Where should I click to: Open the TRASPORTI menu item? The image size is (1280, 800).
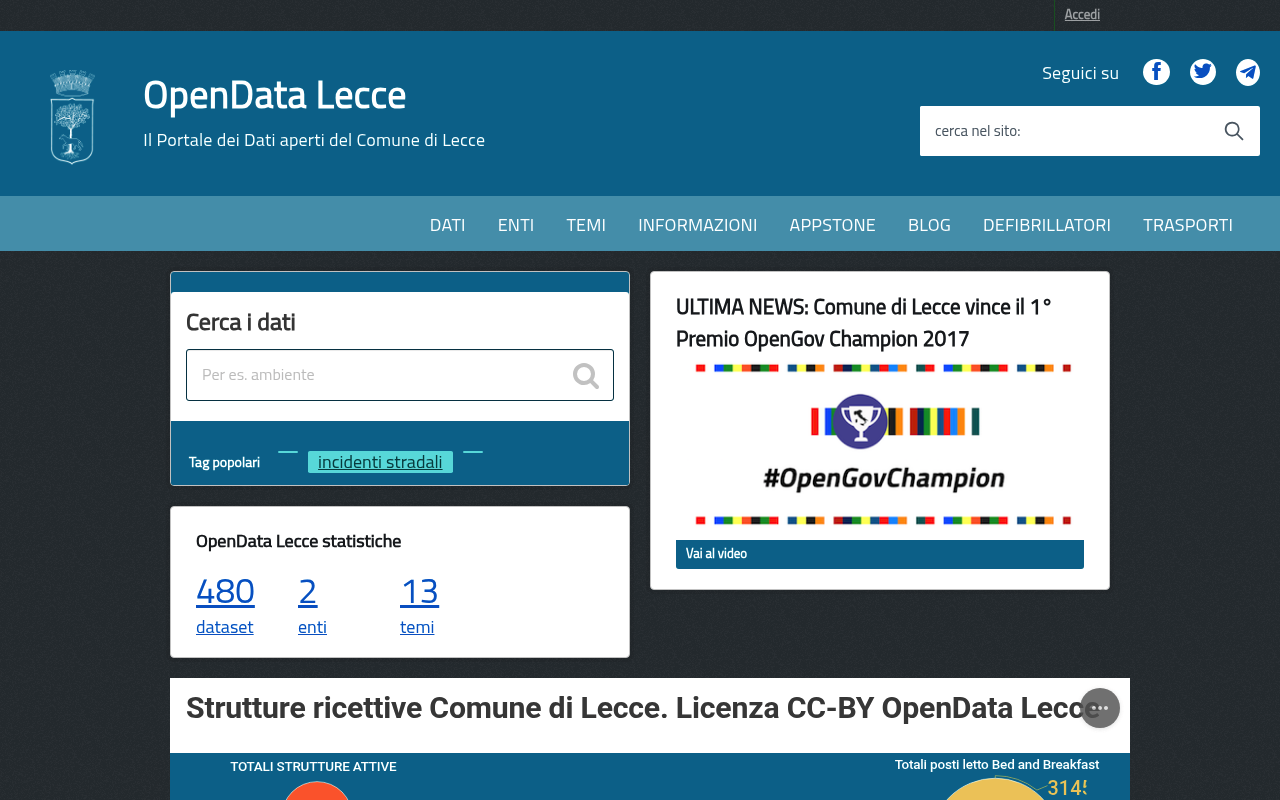pos(1188,224)
